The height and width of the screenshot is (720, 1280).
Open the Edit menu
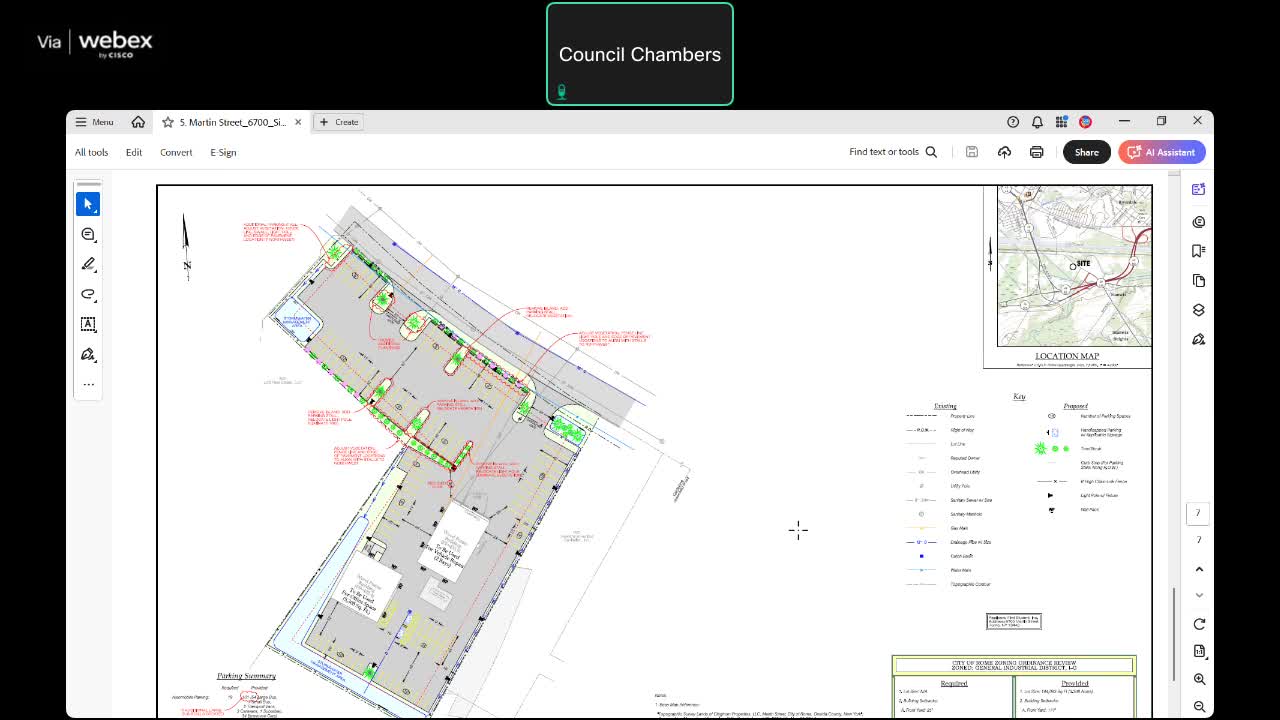[x=134, y=152]
